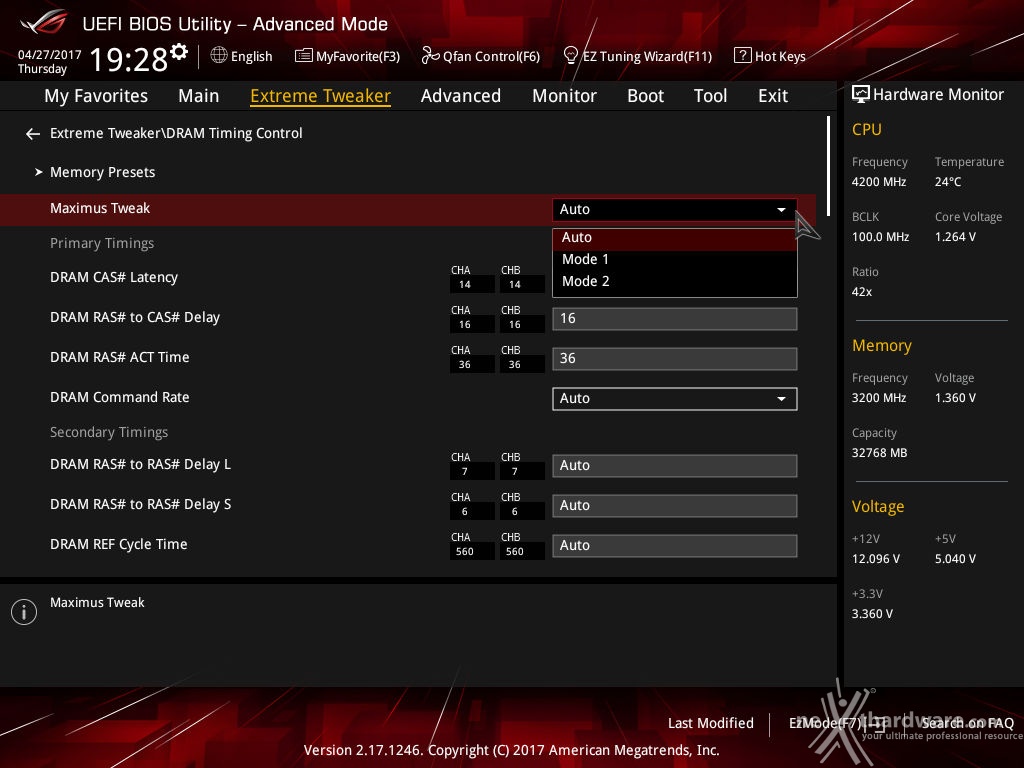Screen dimensions: 1024x768
Task: Open the My Favorites tab
Action: coord(96,96)
